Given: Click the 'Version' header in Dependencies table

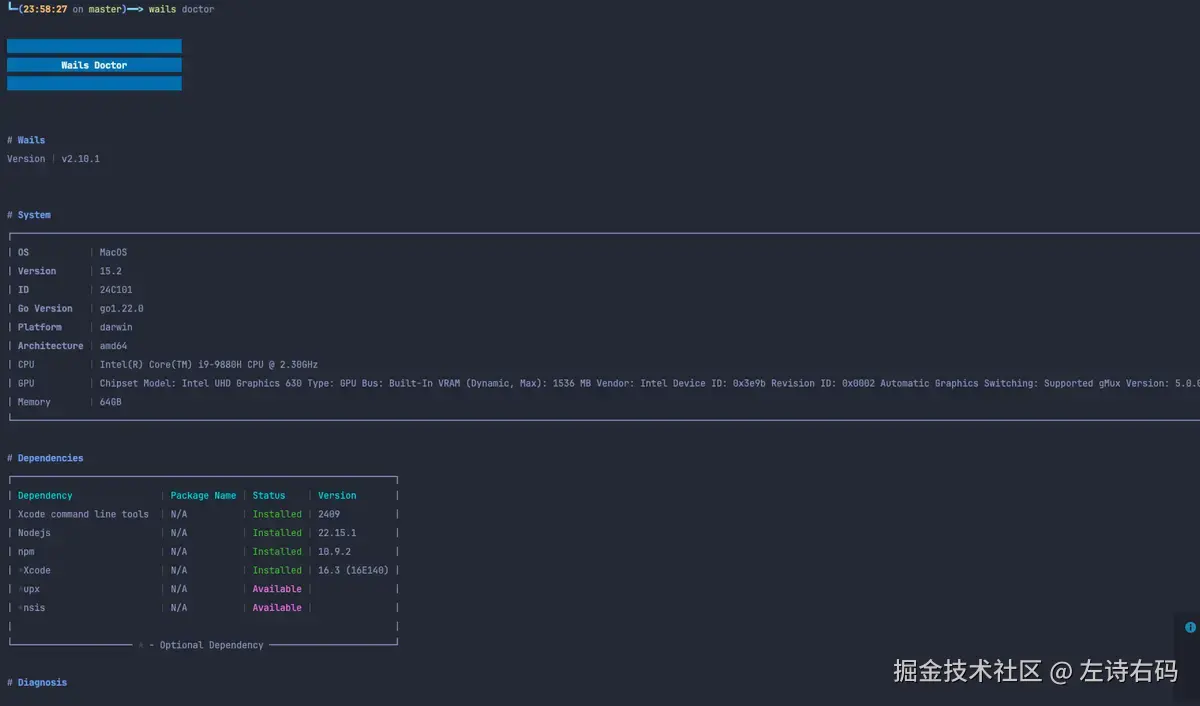Looking at the screenshot, I should [x=337, y=496].
